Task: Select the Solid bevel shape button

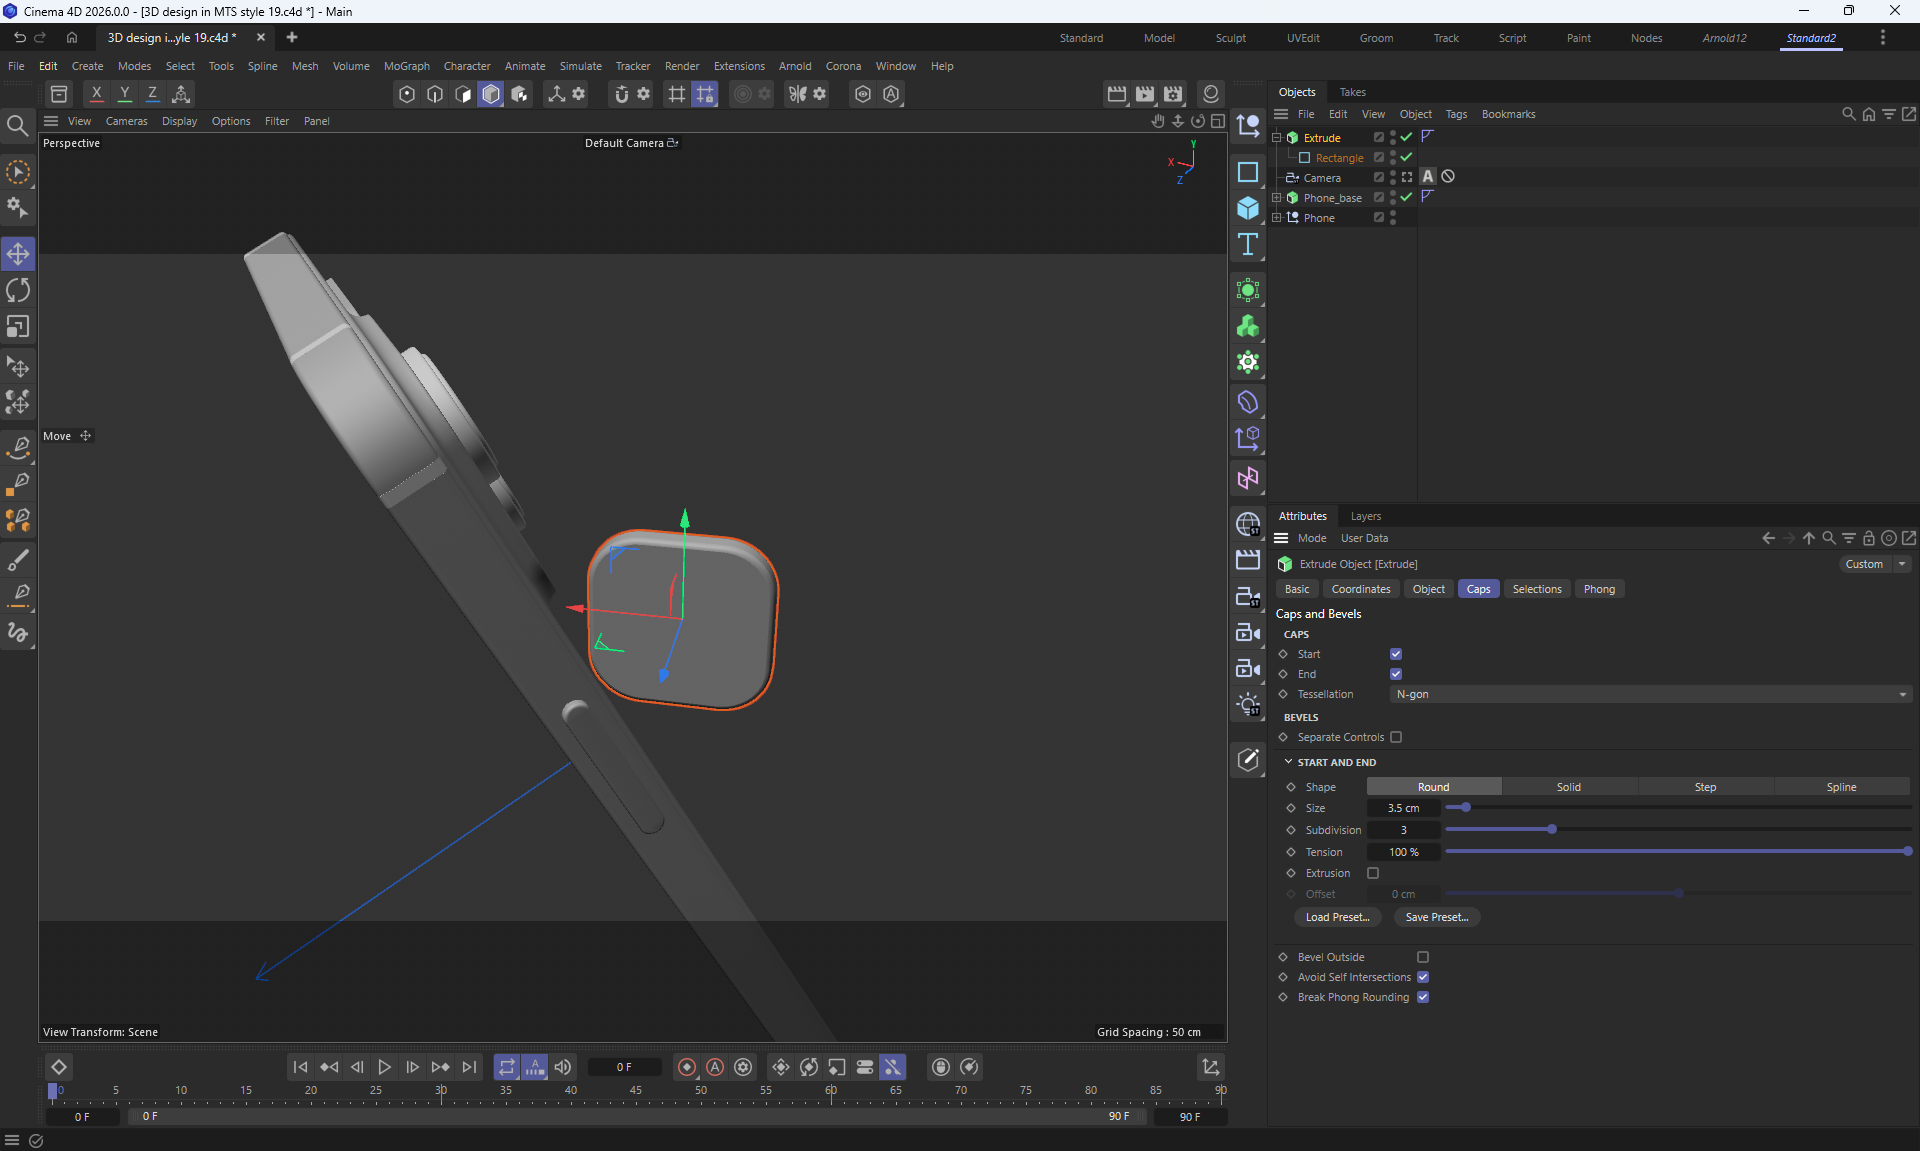Action: point(1568,787)
